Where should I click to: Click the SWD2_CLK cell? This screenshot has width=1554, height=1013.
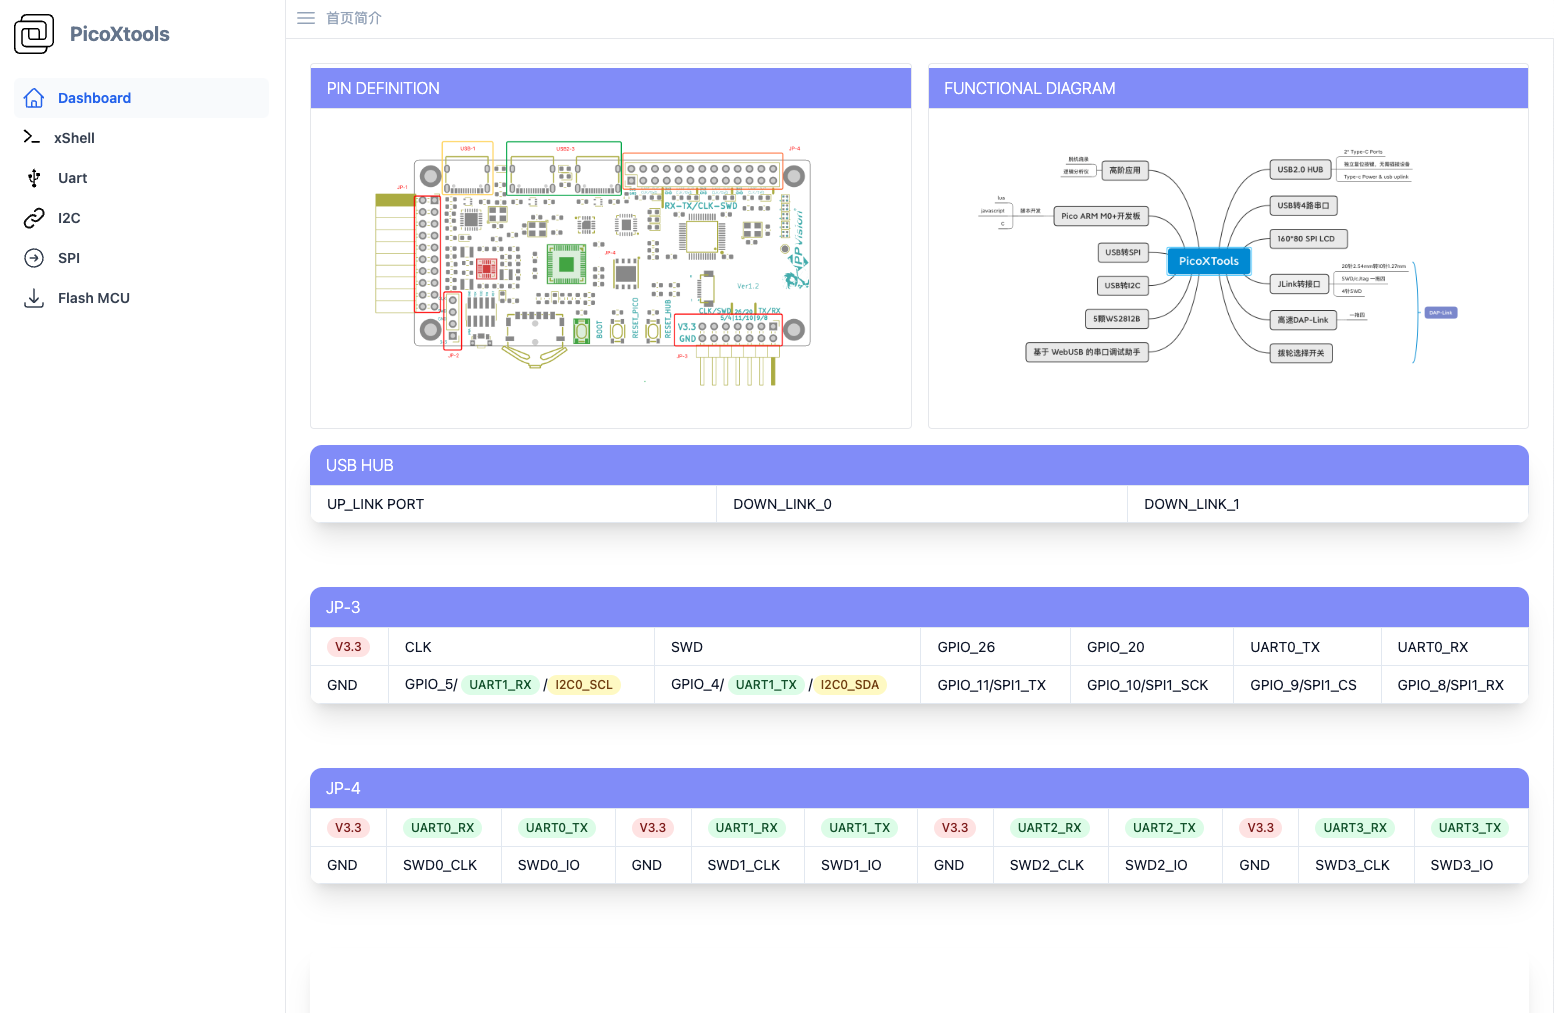[x=1050, y=865]
